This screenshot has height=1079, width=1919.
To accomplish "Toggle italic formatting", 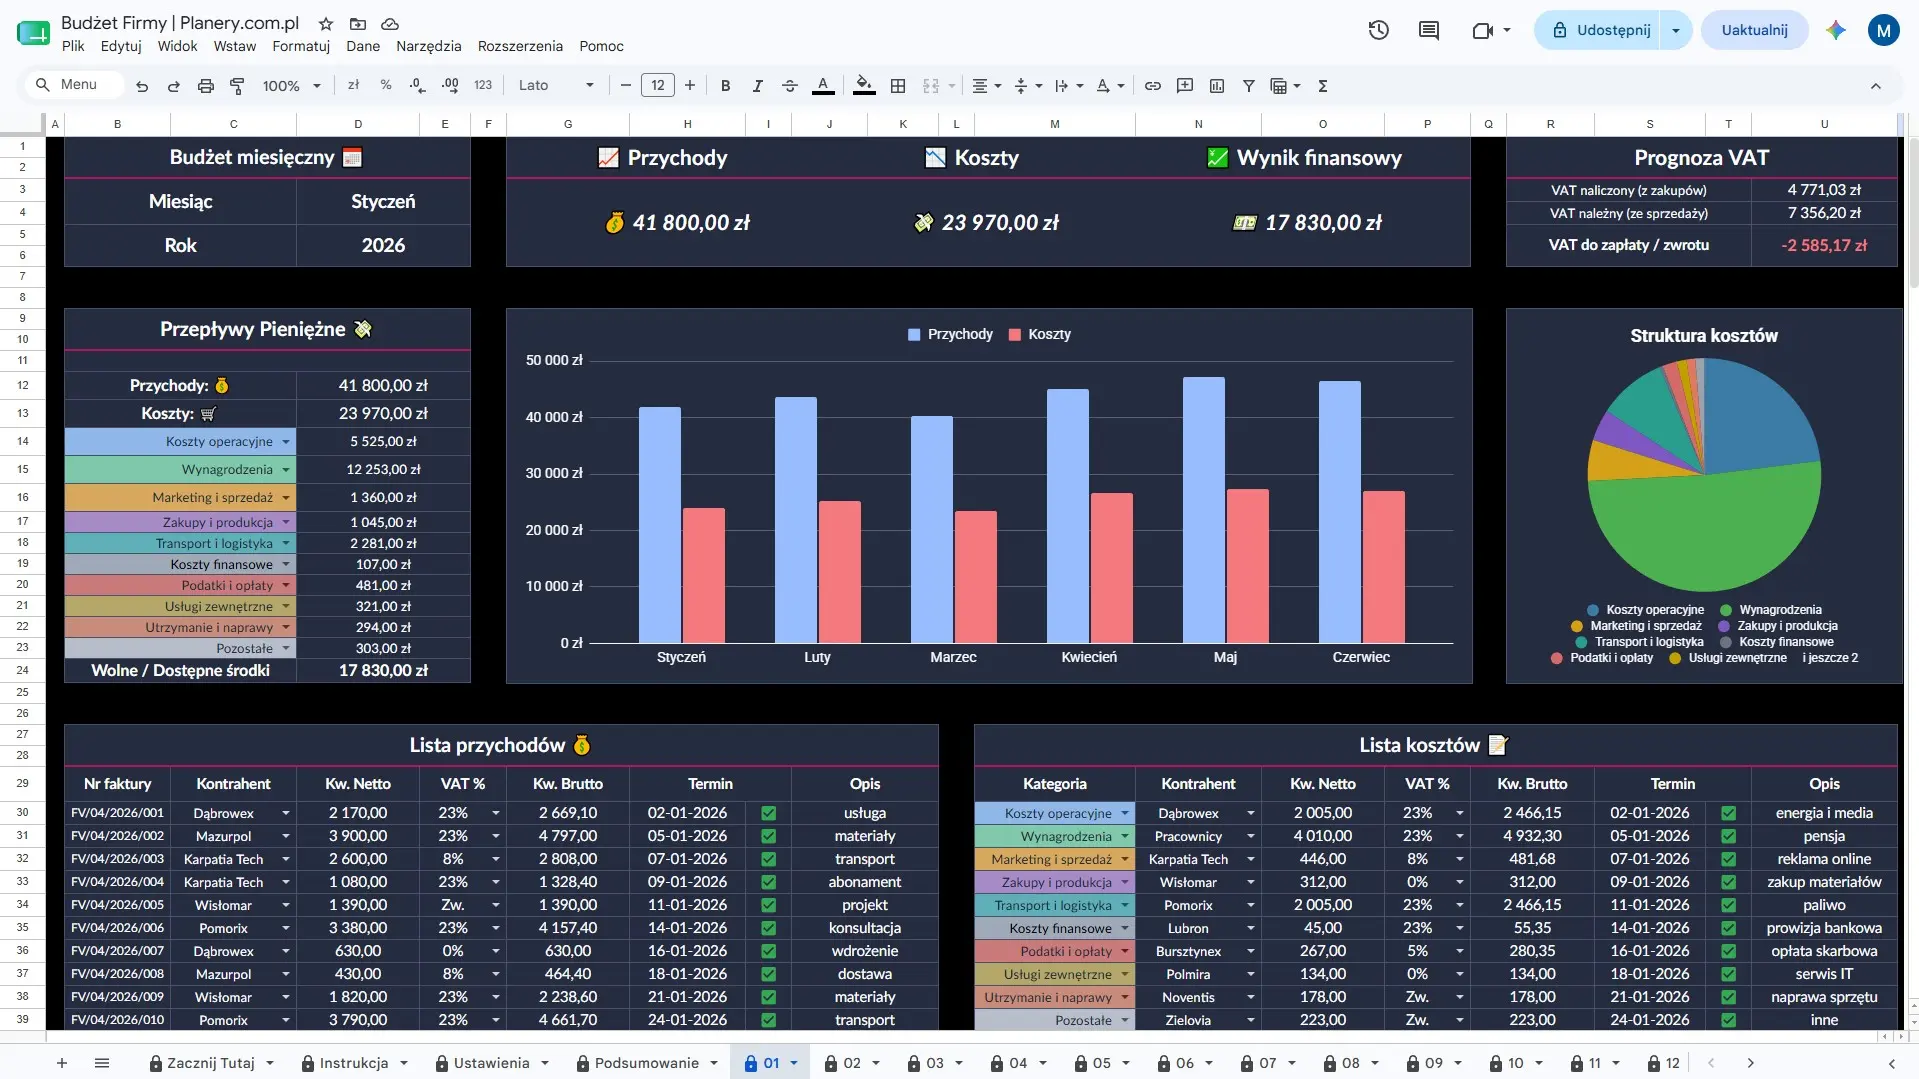I will click(x=758, y=86).
